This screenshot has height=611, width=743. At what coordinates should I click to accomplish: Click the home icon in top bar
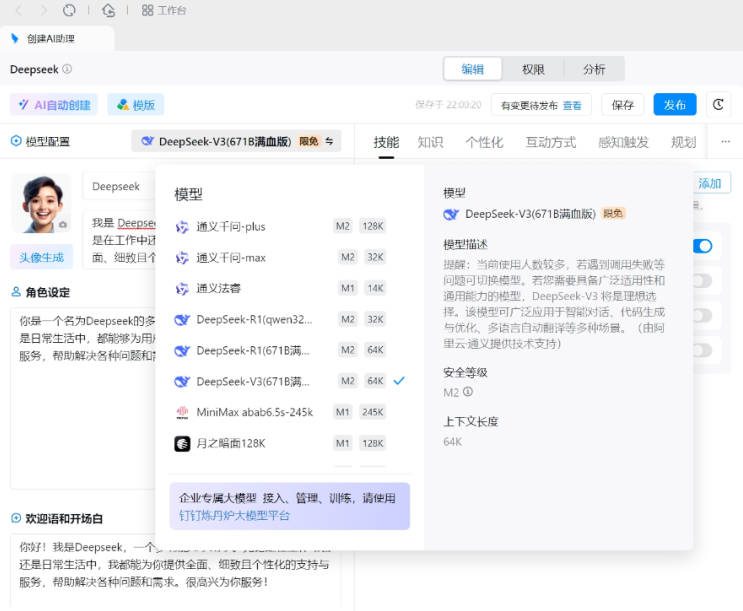[x=109, y=10]
